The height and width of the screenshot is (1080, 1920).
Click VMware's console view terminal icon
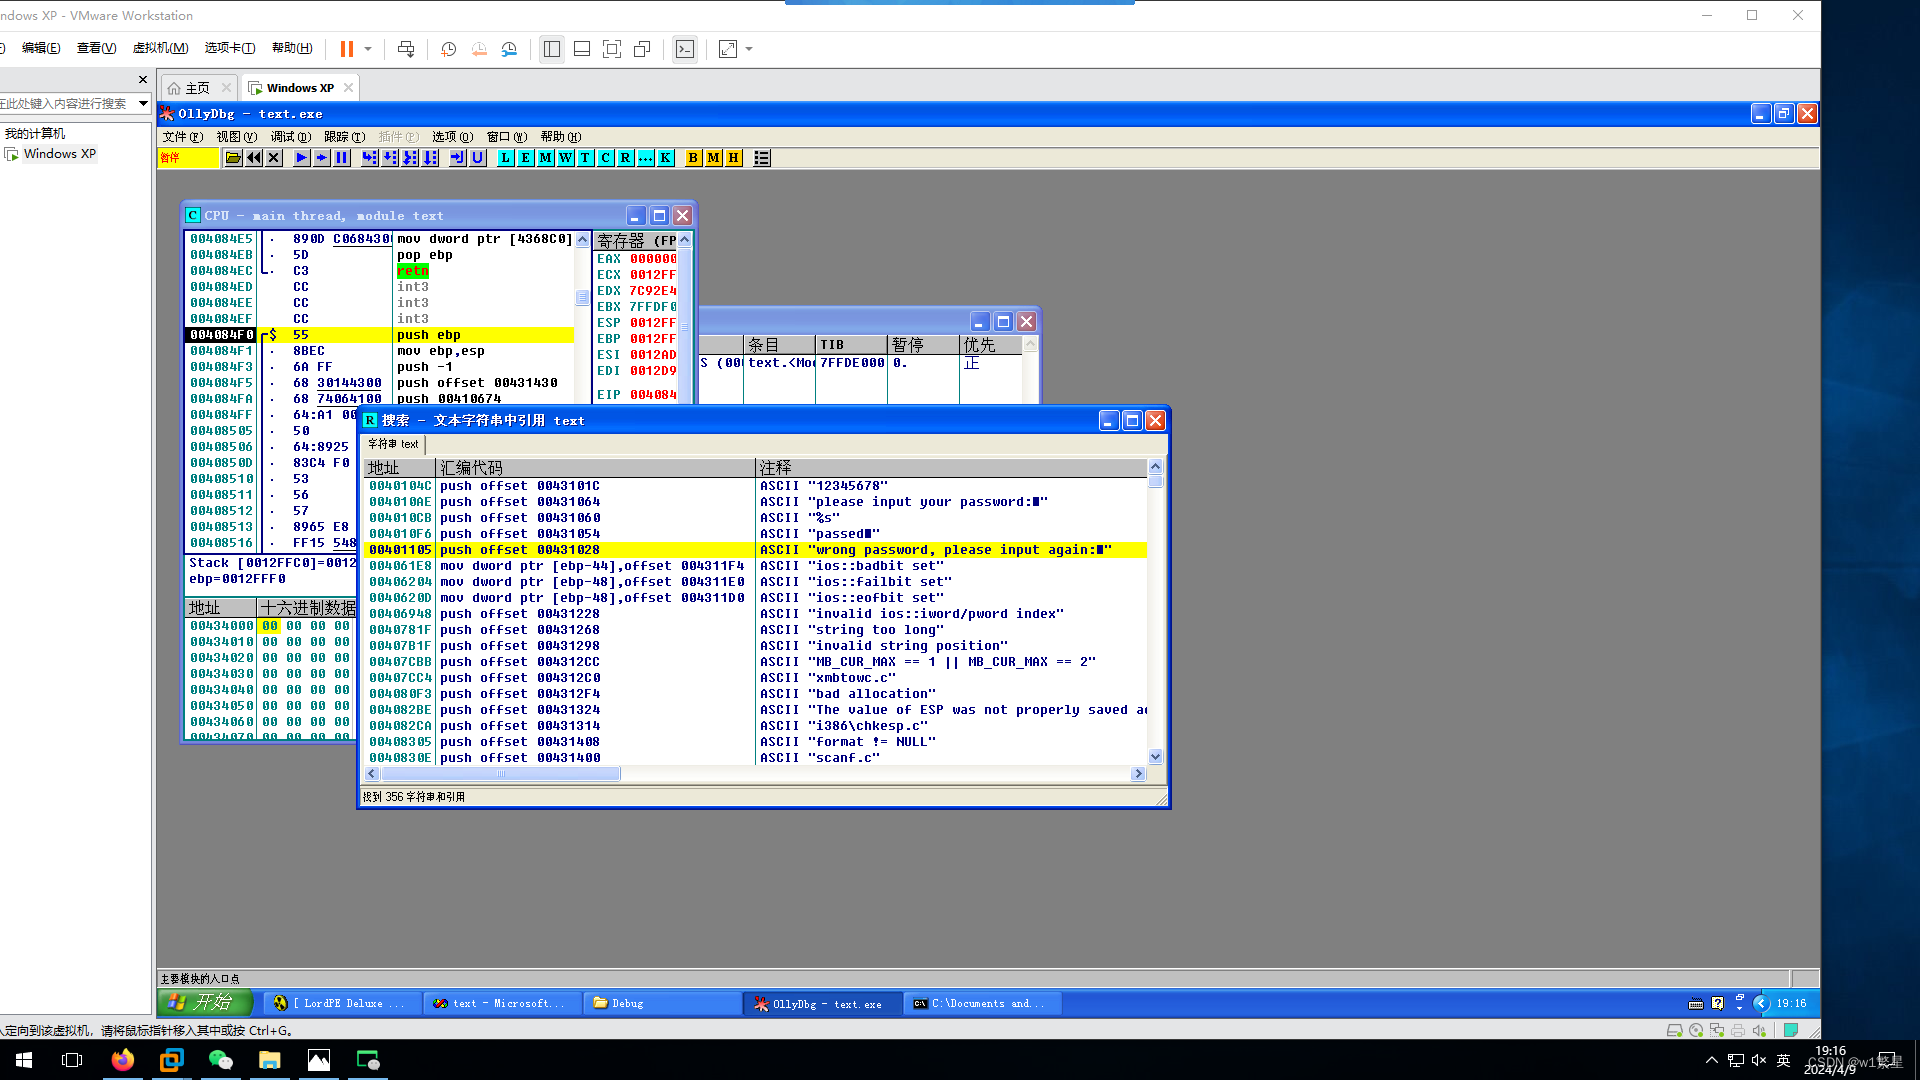[685, 49]
